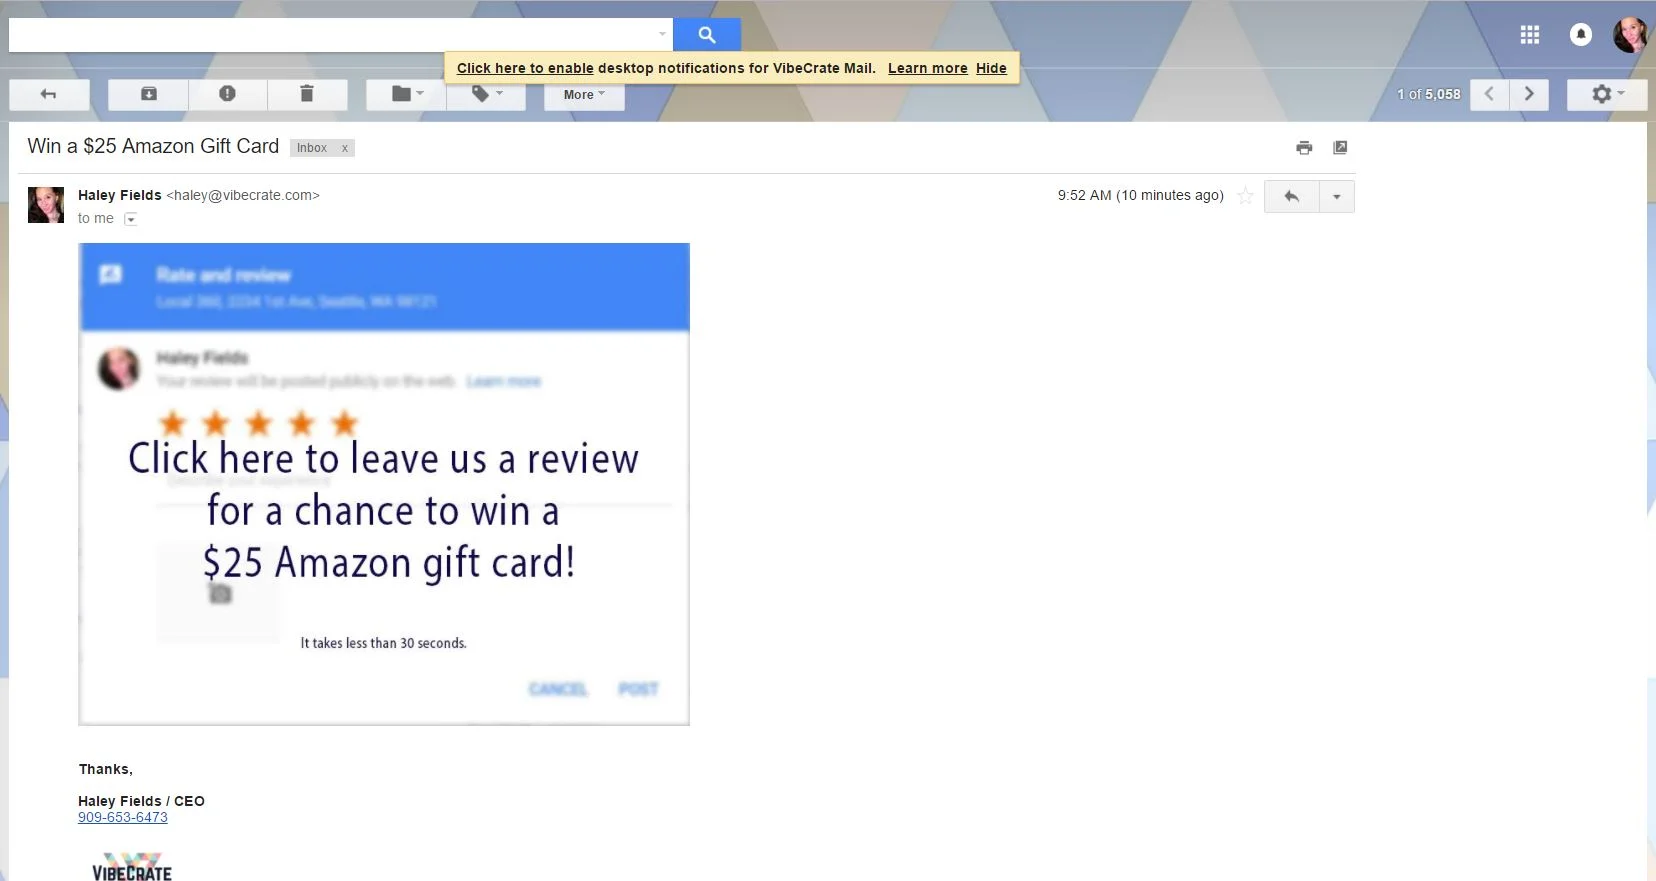
Task: Click phone number 909-653-6473
Action: coord(123,817)
